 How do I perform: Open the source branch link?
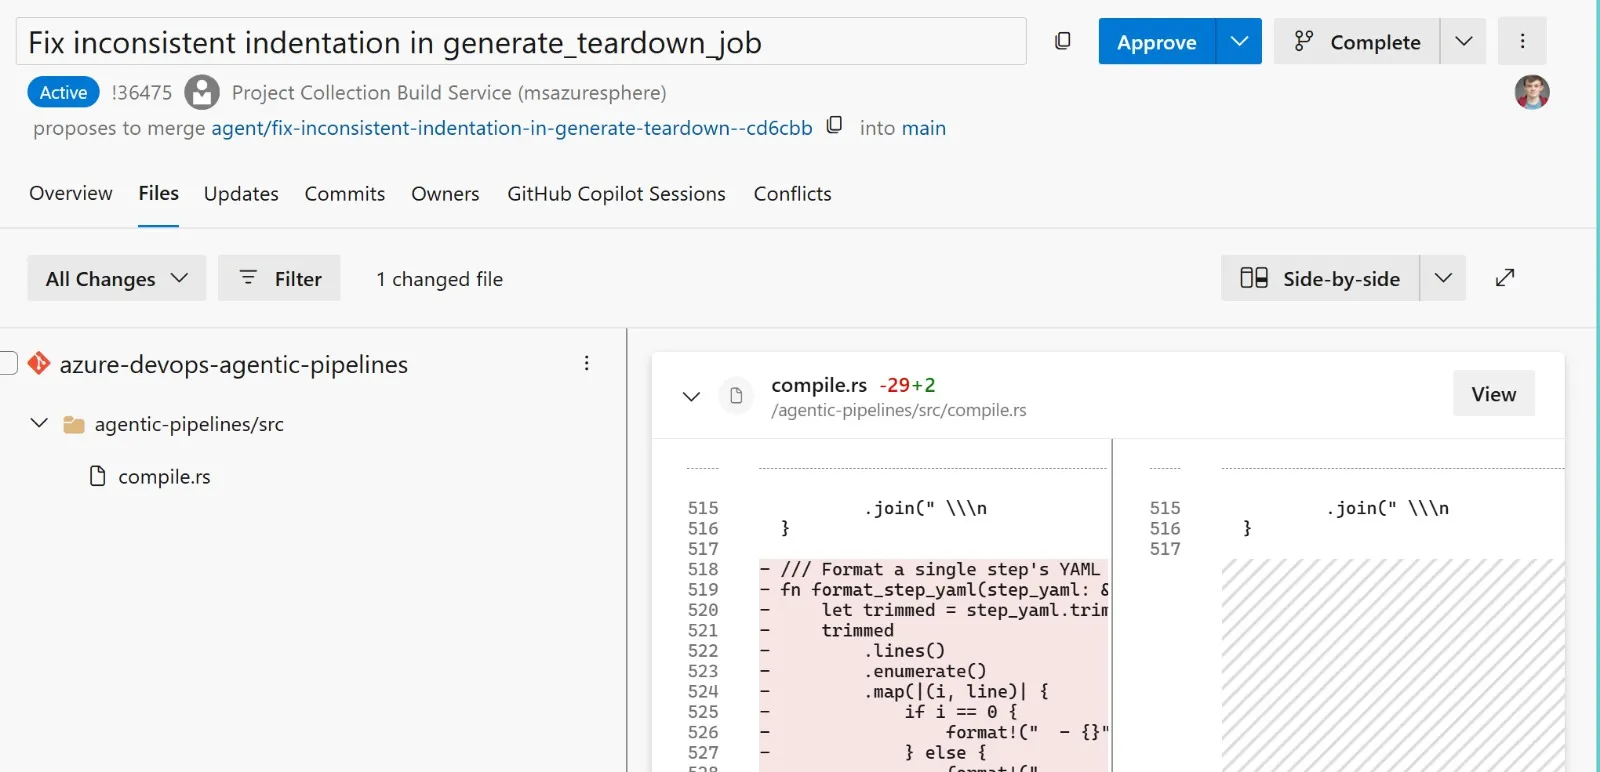pos(512,128)
